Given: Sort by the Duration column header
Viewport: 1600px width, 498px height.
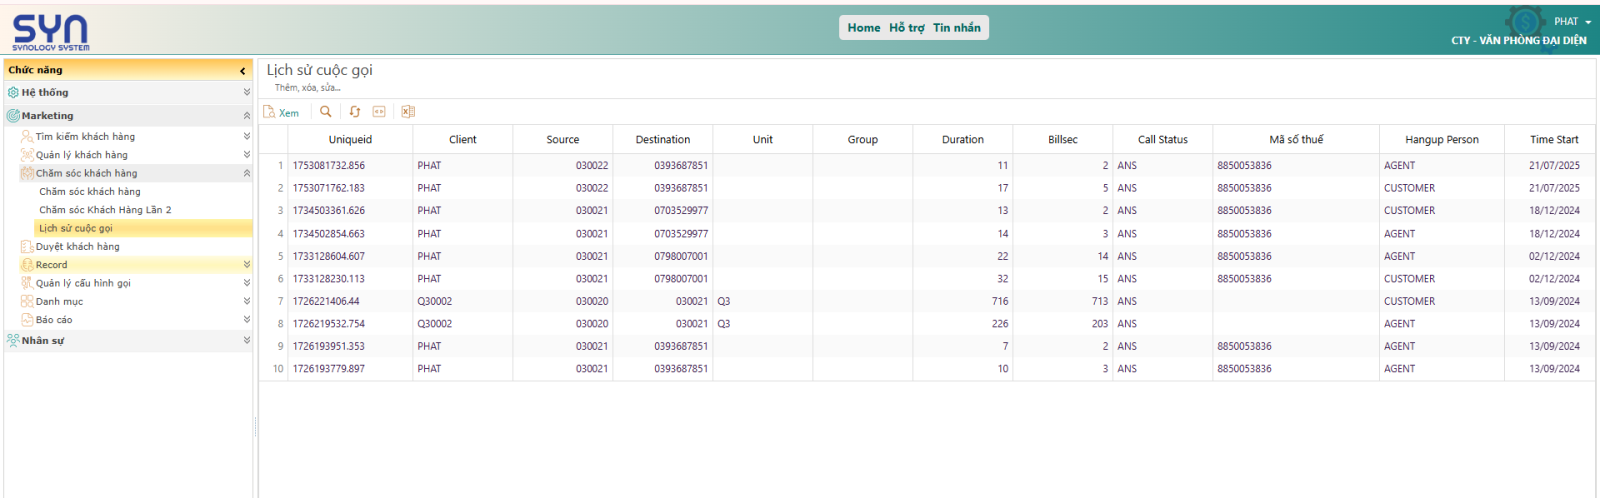Looking at the screenshot, I should pyautogui.click(x=962, y=140).
